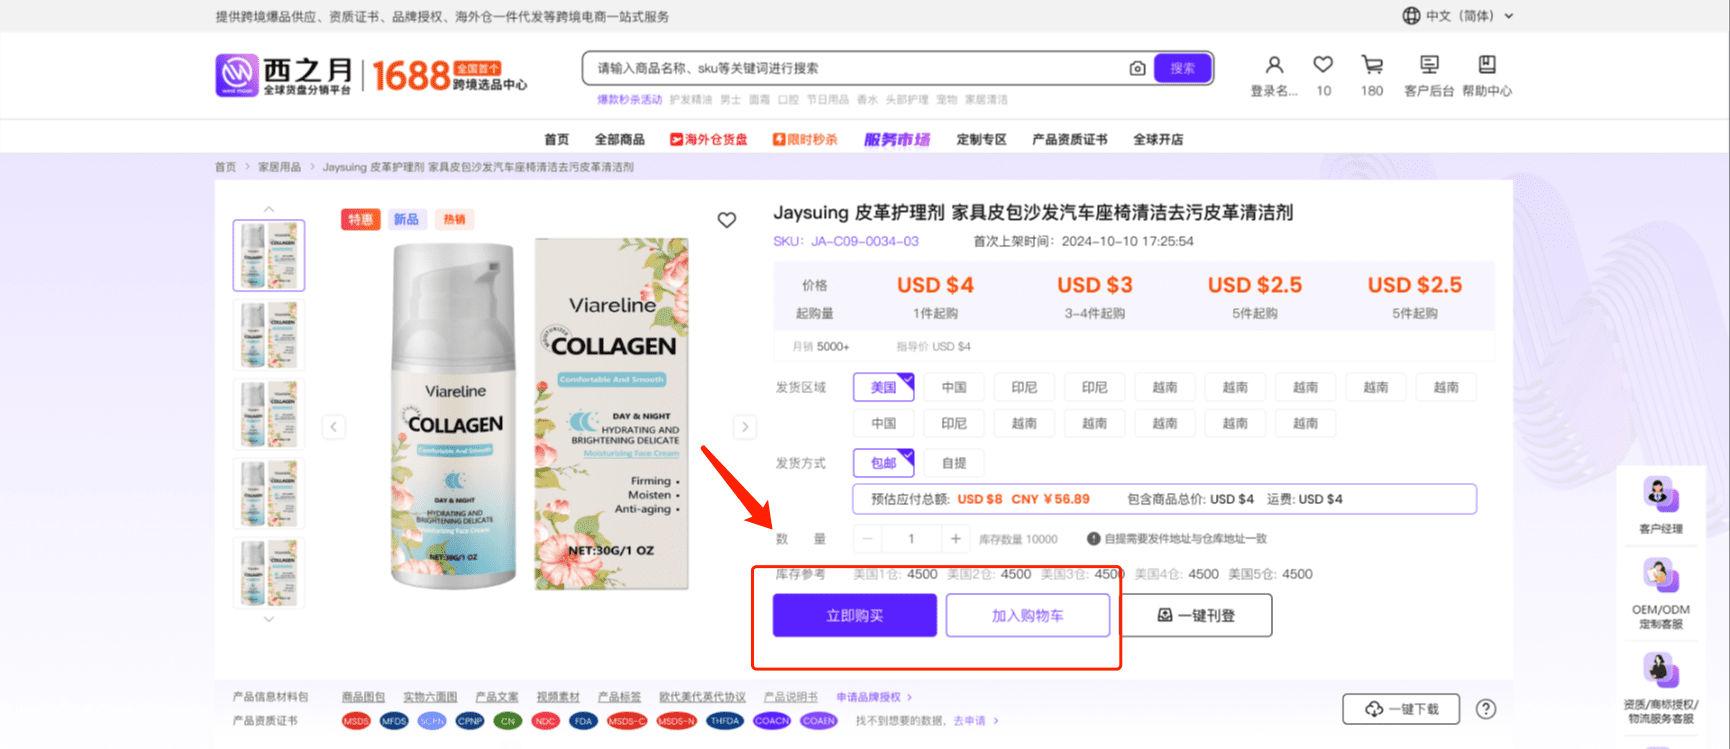Contact the 客户经理 account manager avatar
This screenshot has width=1730, height=749.
pyautogui.click(x=1660, y=494)
